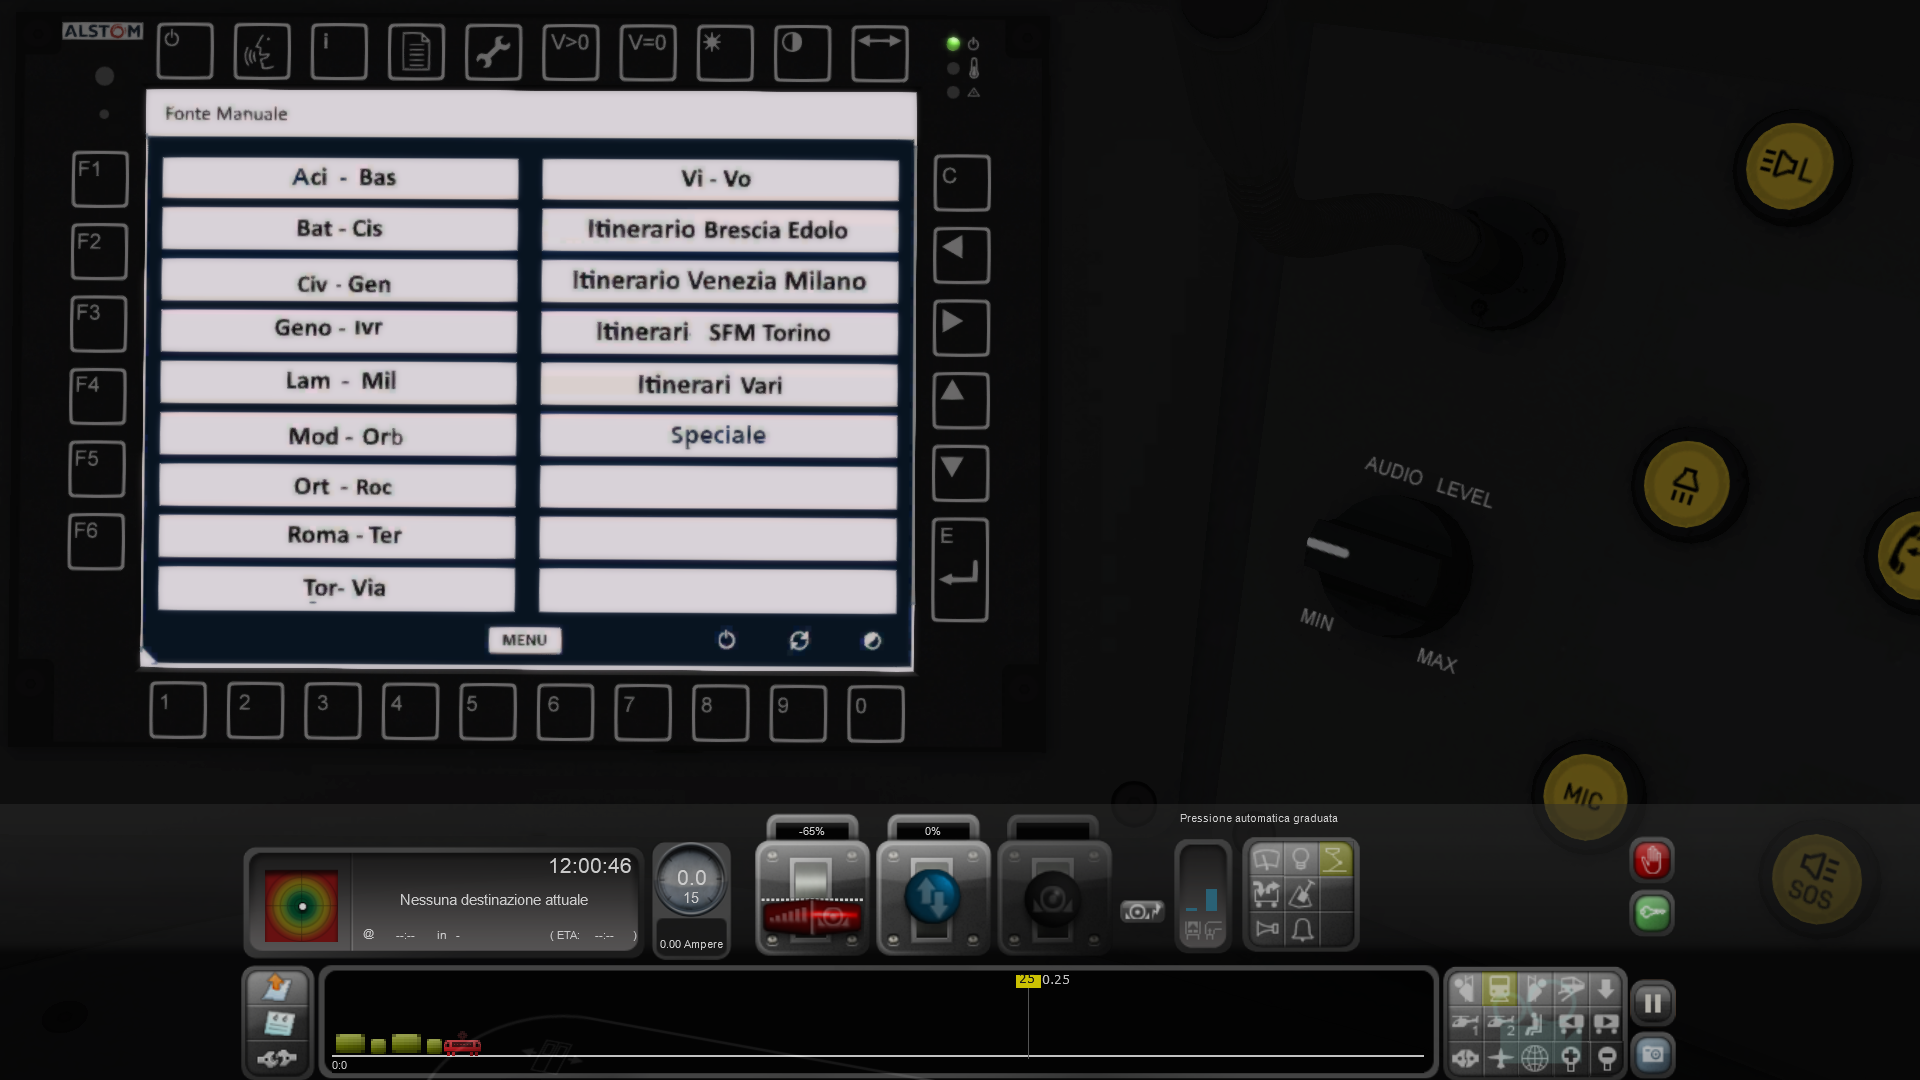Toggle the yellow headlight beam button
This screenshot has width=1920, height=1080.
point(1789,166)
